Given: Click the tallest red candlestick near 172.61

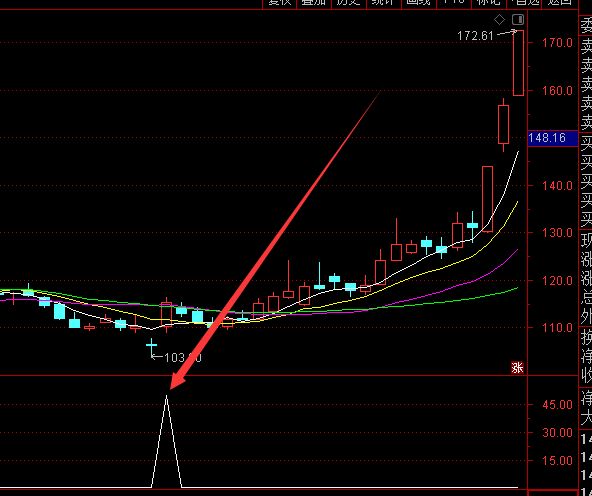Looking at the screenshot, I should [x=518, y=63].
